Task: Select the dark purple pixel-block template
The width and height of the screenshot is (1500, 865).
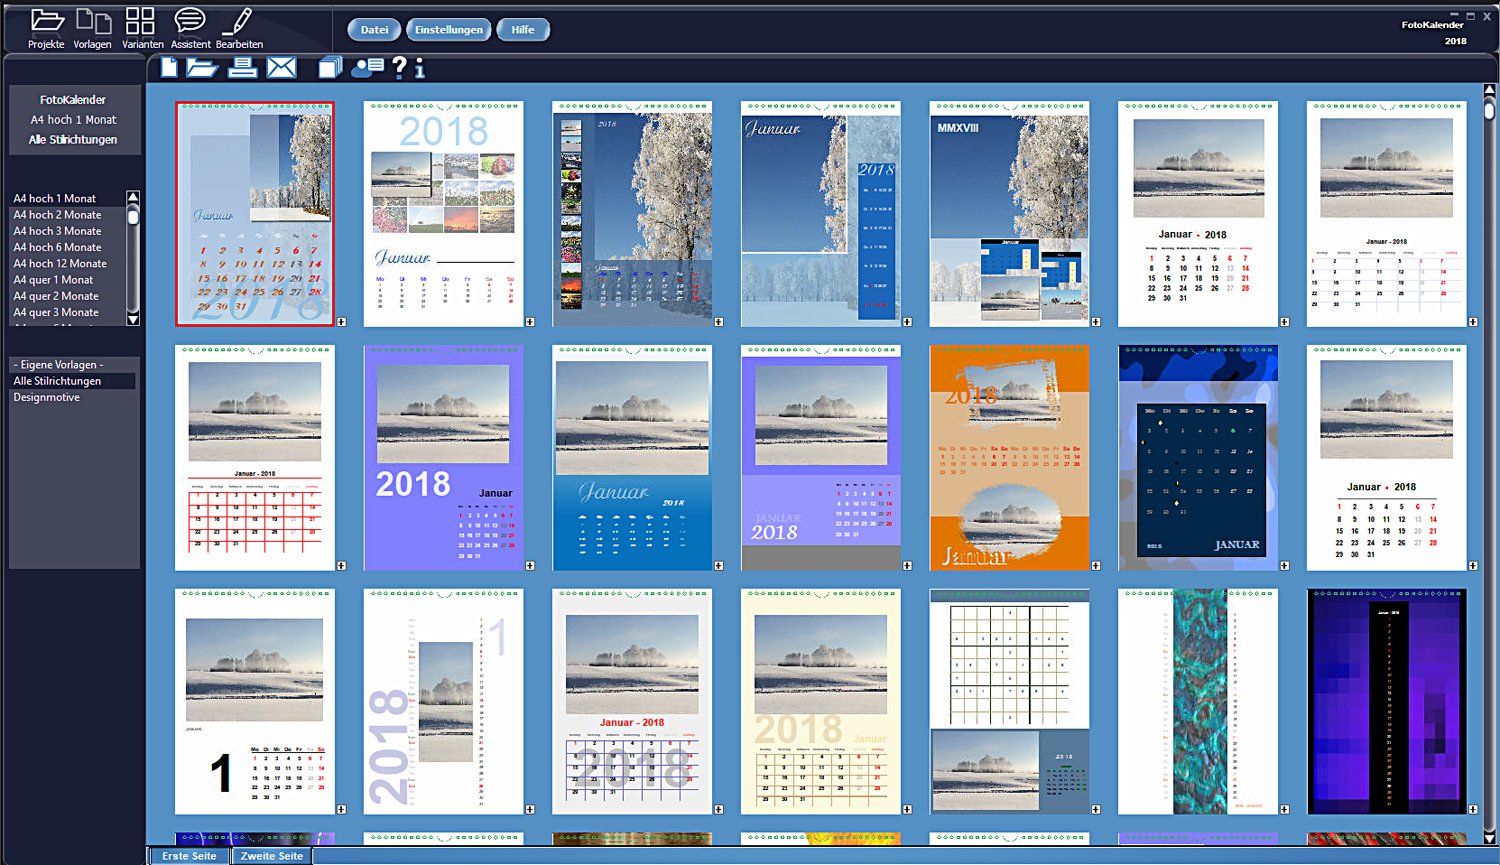Action: click(1387, 701)
